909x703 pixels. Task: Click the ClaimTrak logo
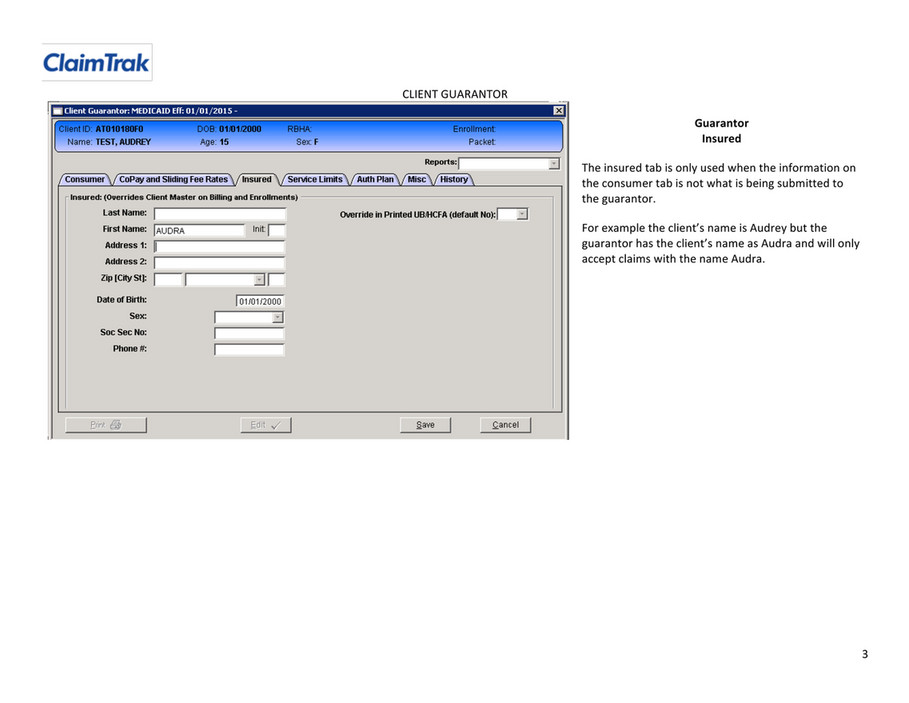pyautogui.click(x=96, y=63)
